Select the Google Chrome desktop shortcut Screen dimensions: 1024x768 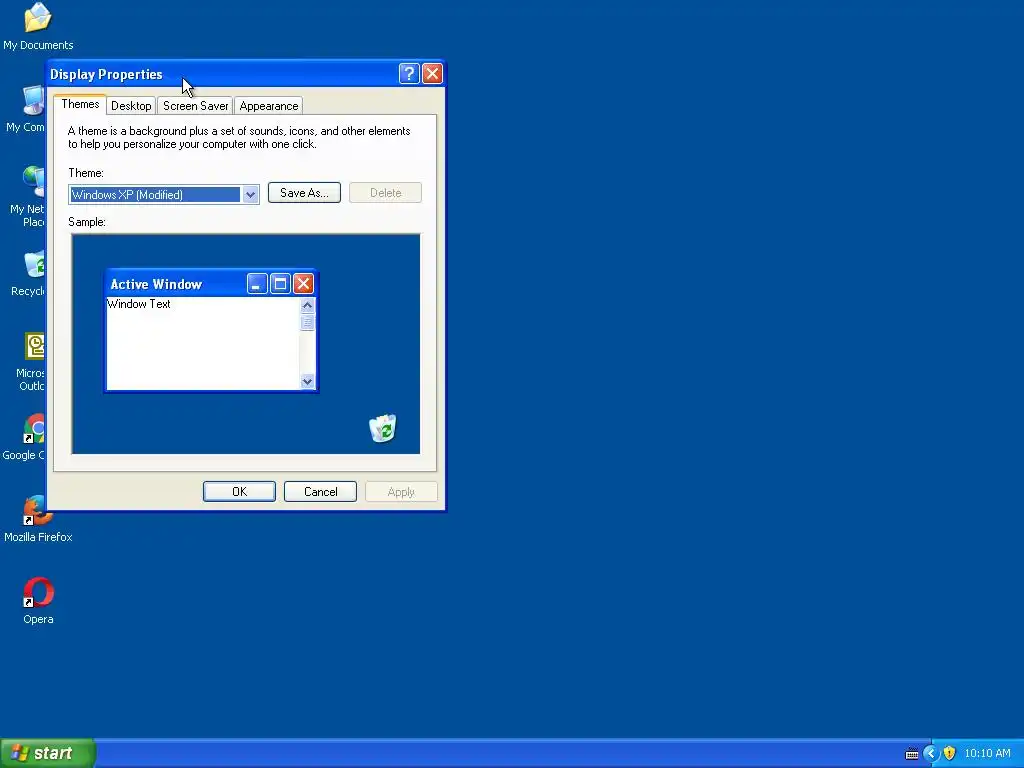pos(24,438)
